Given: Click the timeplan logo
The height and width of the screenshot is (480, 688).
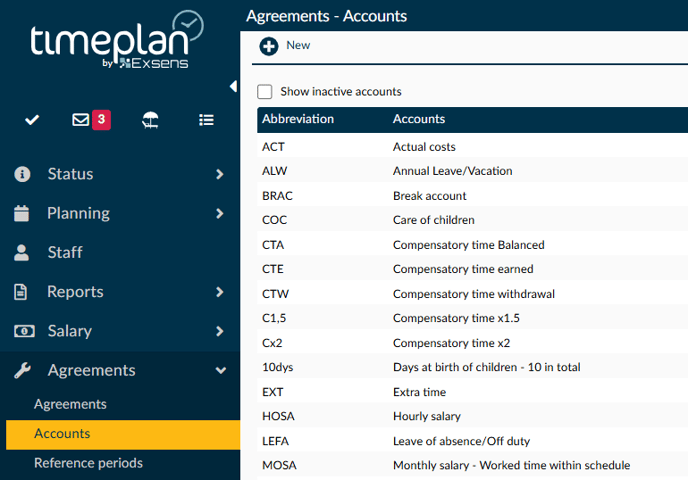Looking at the screenshot, I should coord(117,40).
